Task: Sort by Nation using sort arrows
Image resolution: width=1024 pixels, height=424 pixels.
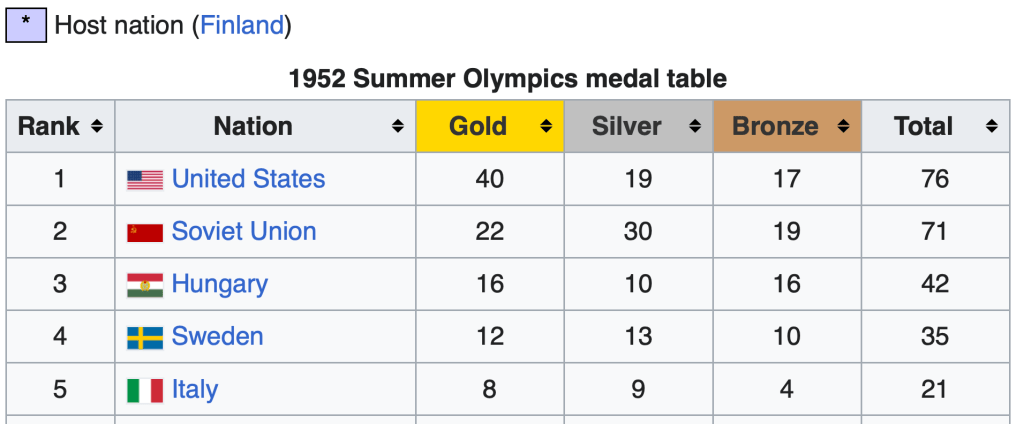Action: 398,127
